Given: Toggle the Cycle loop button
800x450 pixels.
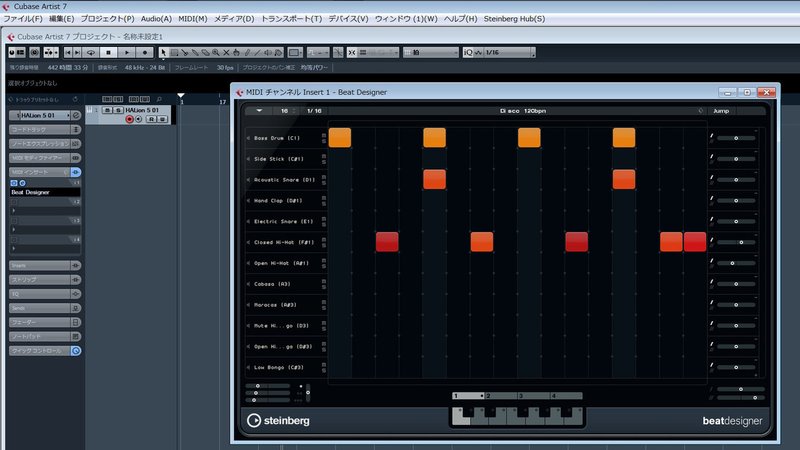Looking at the screenshot, I should pyautogui.click(x=91, y=53).
